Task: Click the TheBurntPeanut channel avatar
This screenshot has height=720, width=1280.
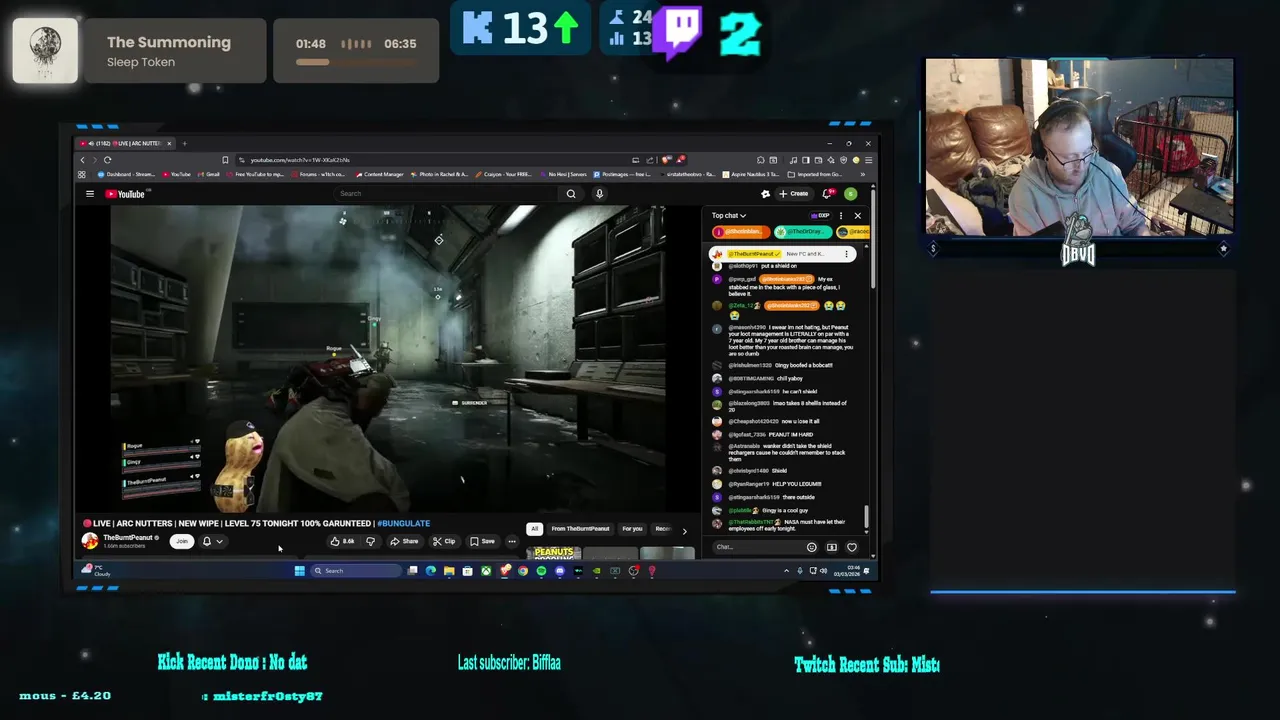Action: [x=90, y=541]
